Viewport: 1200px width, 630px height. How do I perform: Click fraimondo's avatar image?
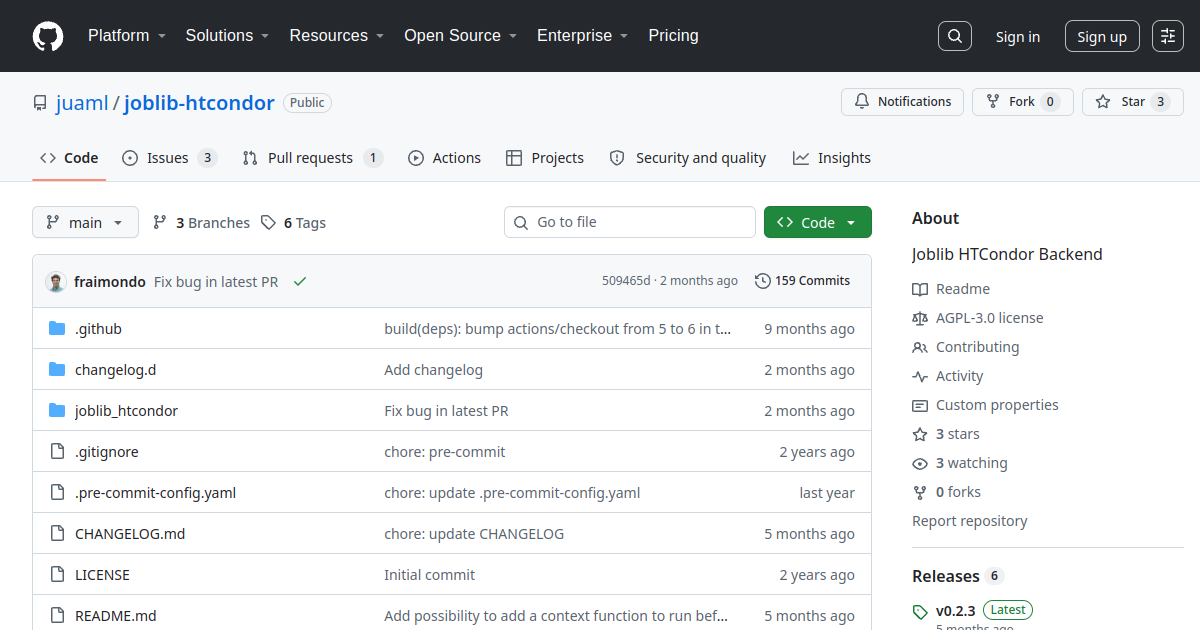point(56,282)
